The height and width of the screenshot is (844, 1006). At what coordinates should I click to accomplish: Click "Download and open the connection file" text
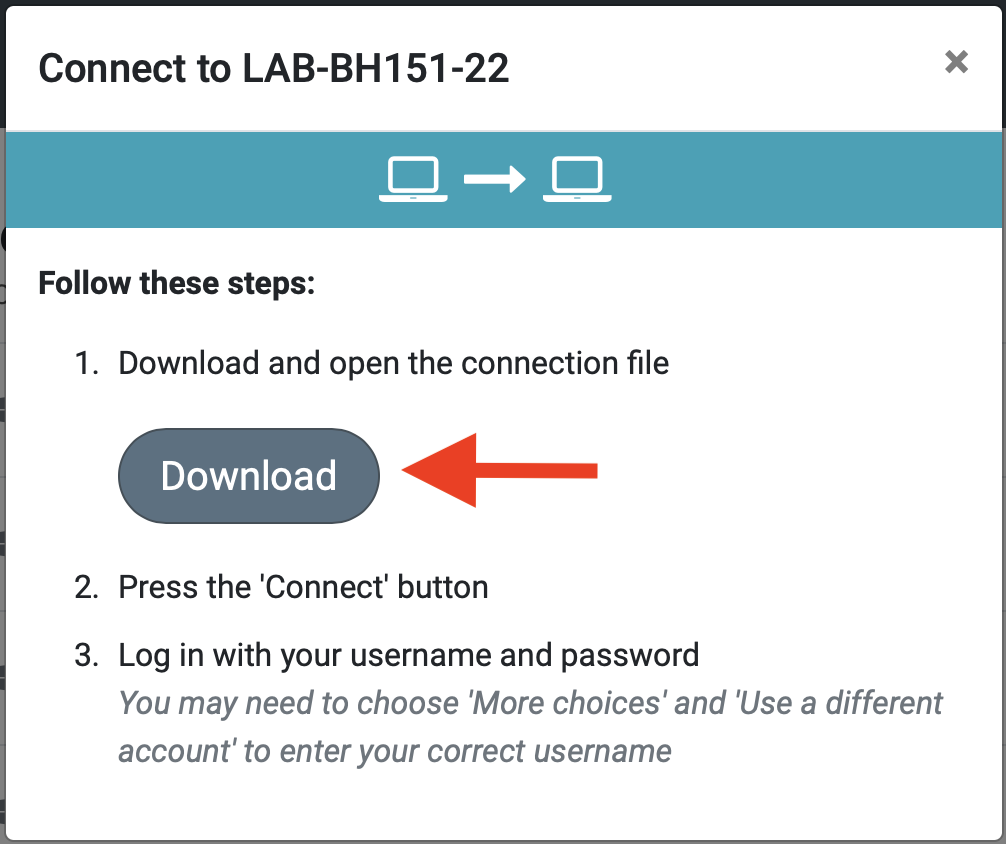click(x=394, y=362)
